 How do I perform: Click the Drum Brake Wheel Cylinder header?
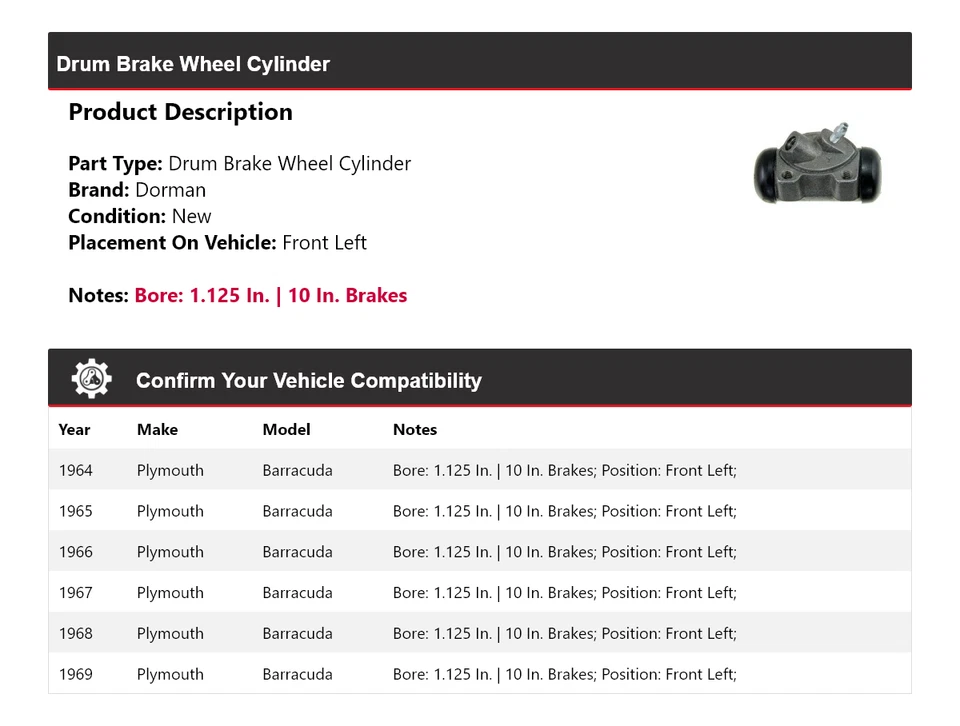pyautogui.click(x=193, y=64)
